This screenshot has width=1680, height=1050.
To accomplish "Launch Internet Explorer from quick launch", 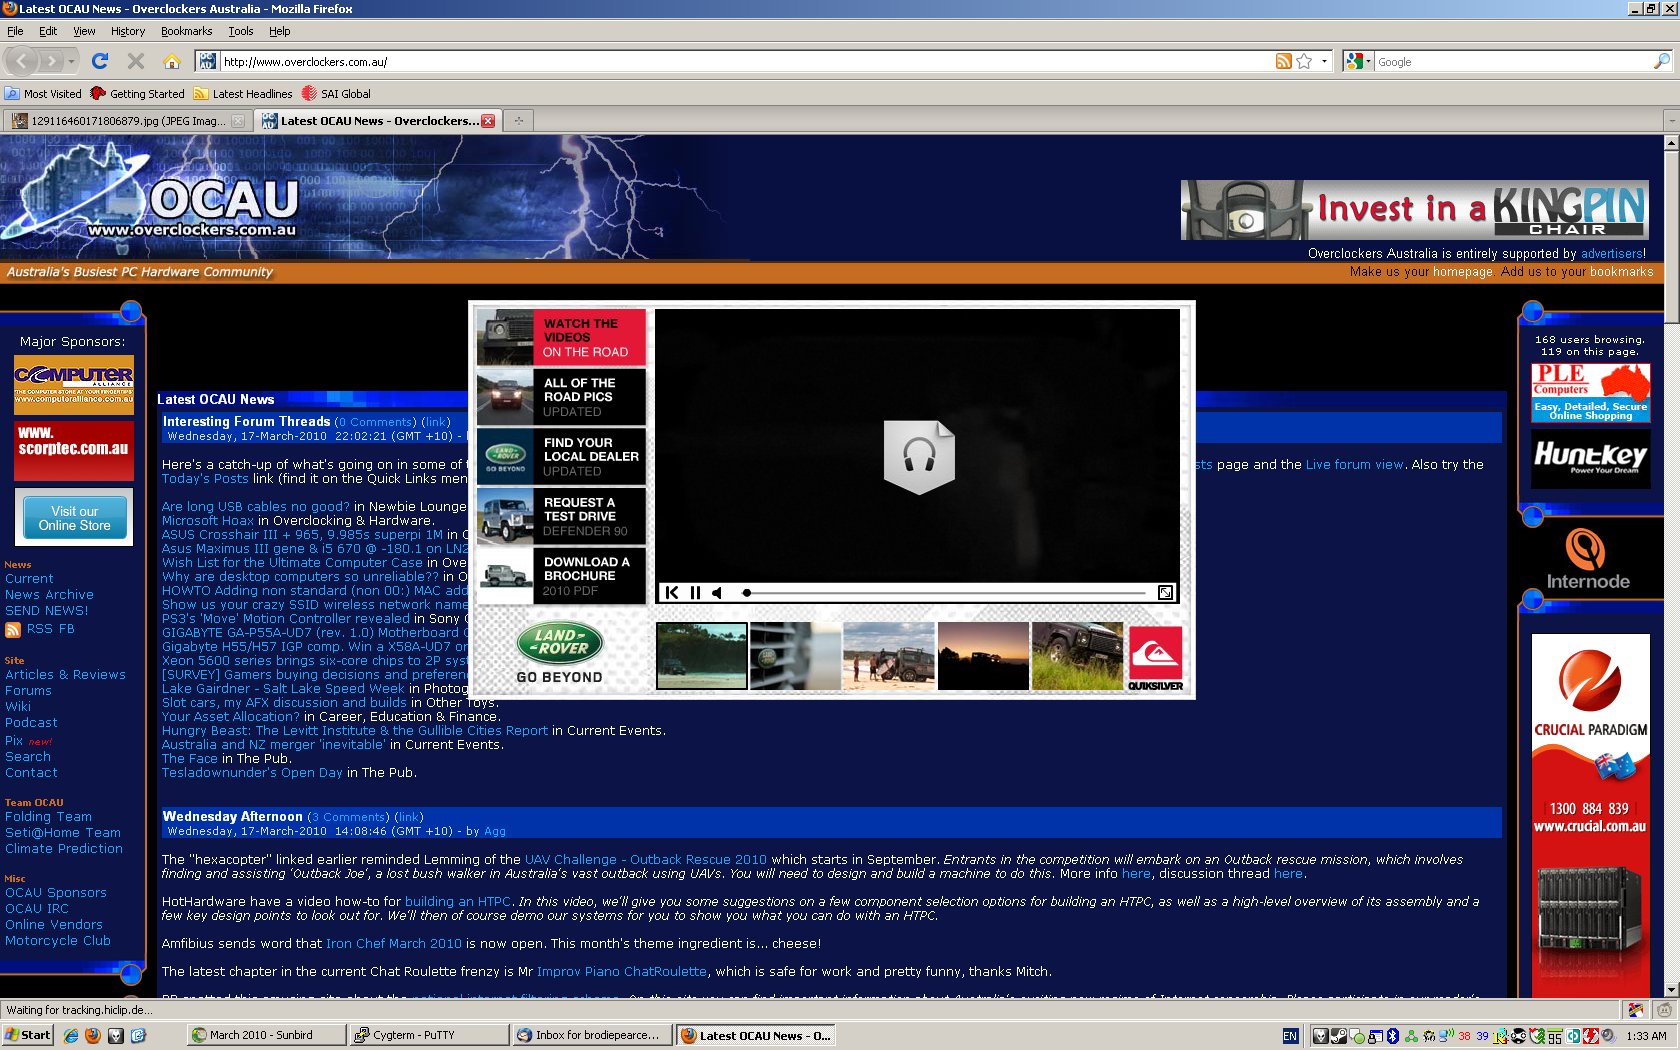I will (71, 1036).
